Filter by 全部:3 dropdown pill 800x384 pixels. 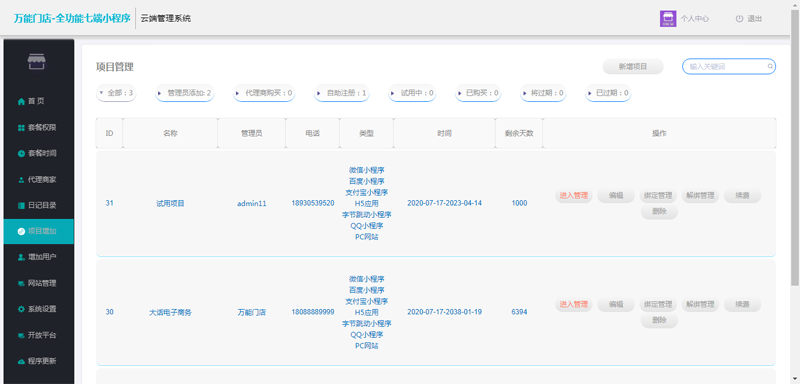point(116,93)
